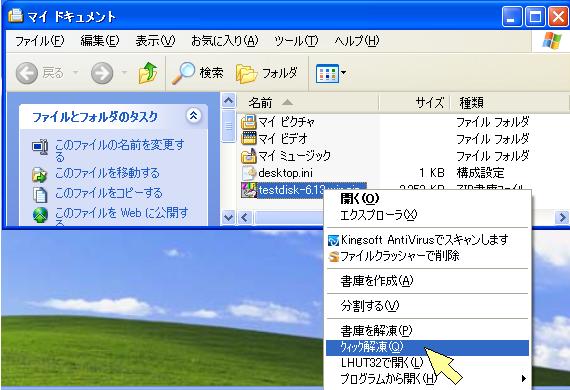Open the 表示(V) menu
The width and height of the screenshot is (570, 390).
coord(155,41)
